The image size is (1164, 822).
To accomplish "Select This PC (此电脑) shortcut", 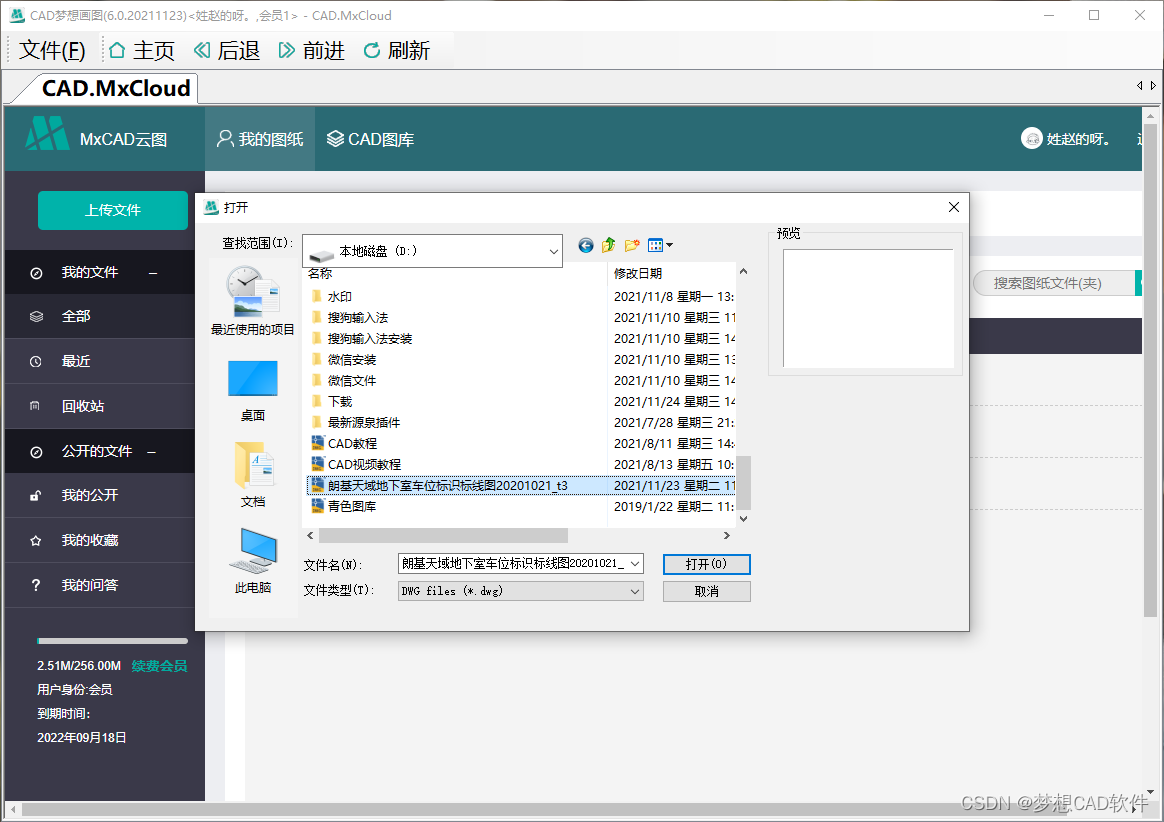I will 252,561.
